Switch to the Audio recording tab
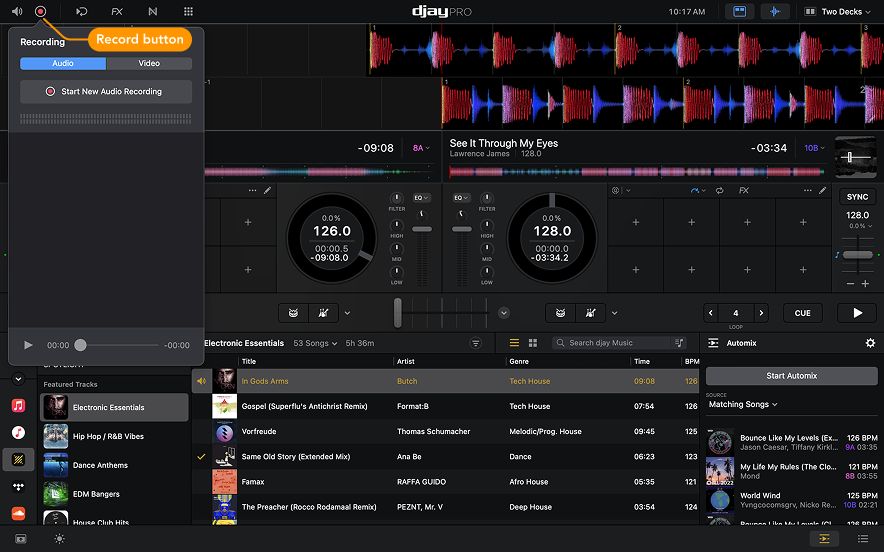 point(63,63)
